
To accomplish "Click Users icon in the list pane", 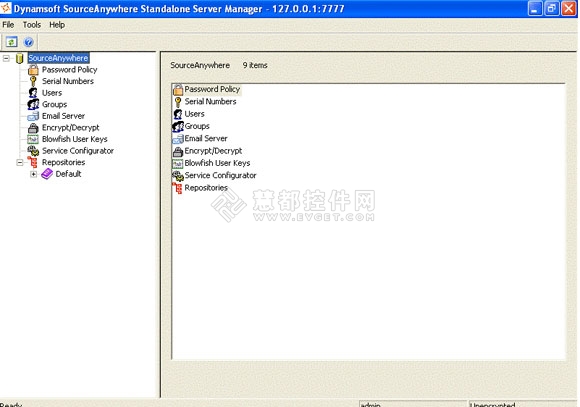I will (178, 114).
